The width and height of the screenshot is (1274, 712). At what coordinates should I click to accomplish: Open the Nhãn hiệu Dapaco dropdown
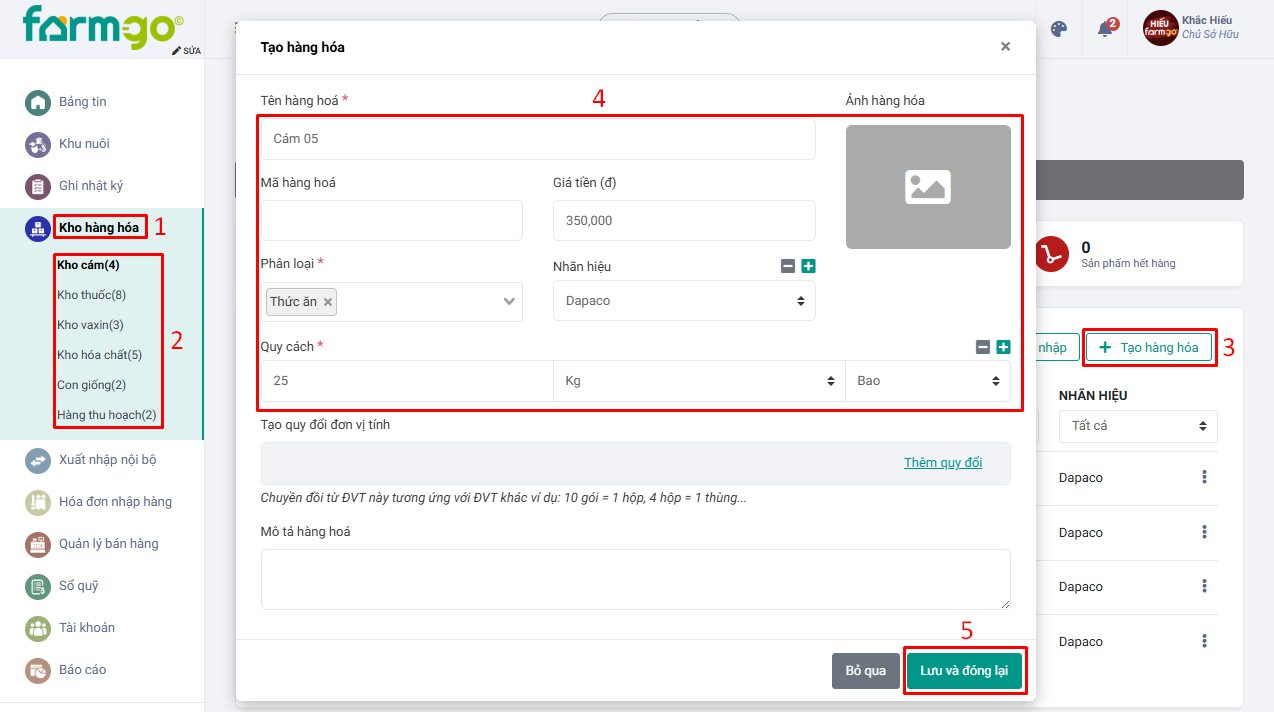coord(684,301)
